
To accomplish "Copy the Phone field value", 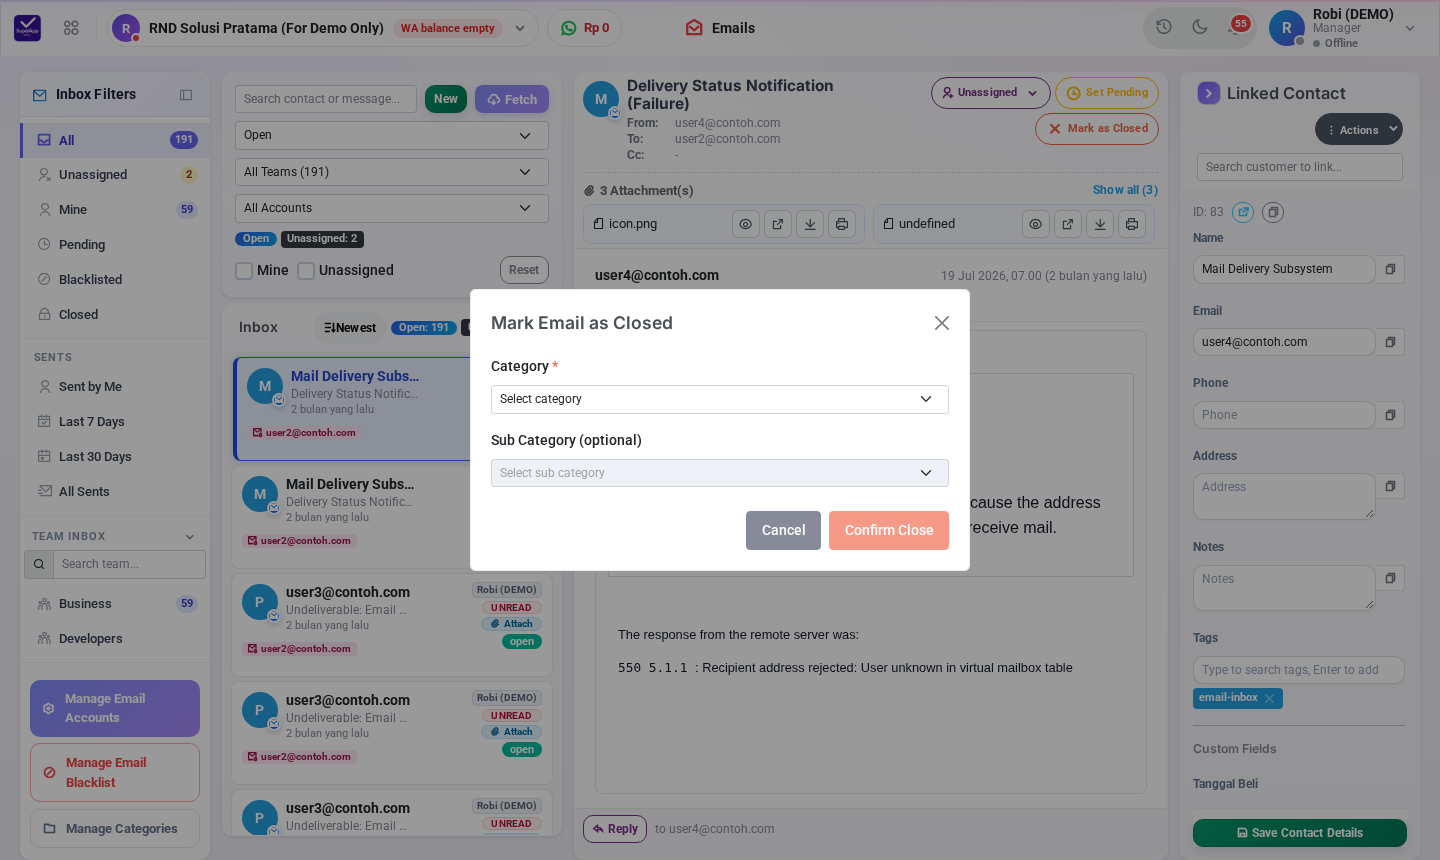I will pos(1390,415).
